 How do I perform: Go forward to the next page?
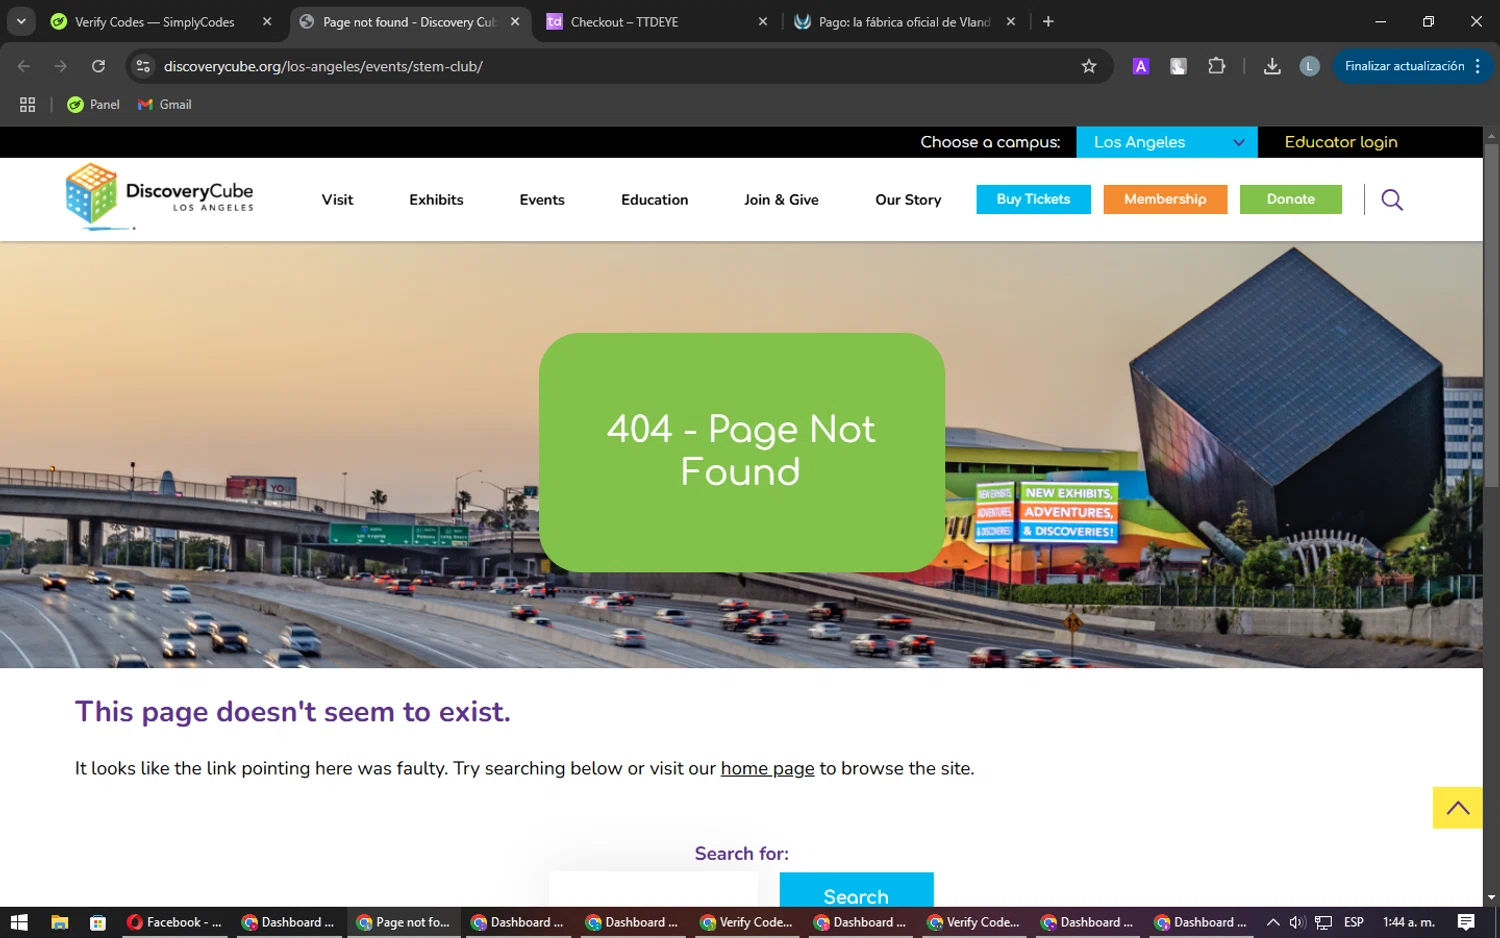61,66
